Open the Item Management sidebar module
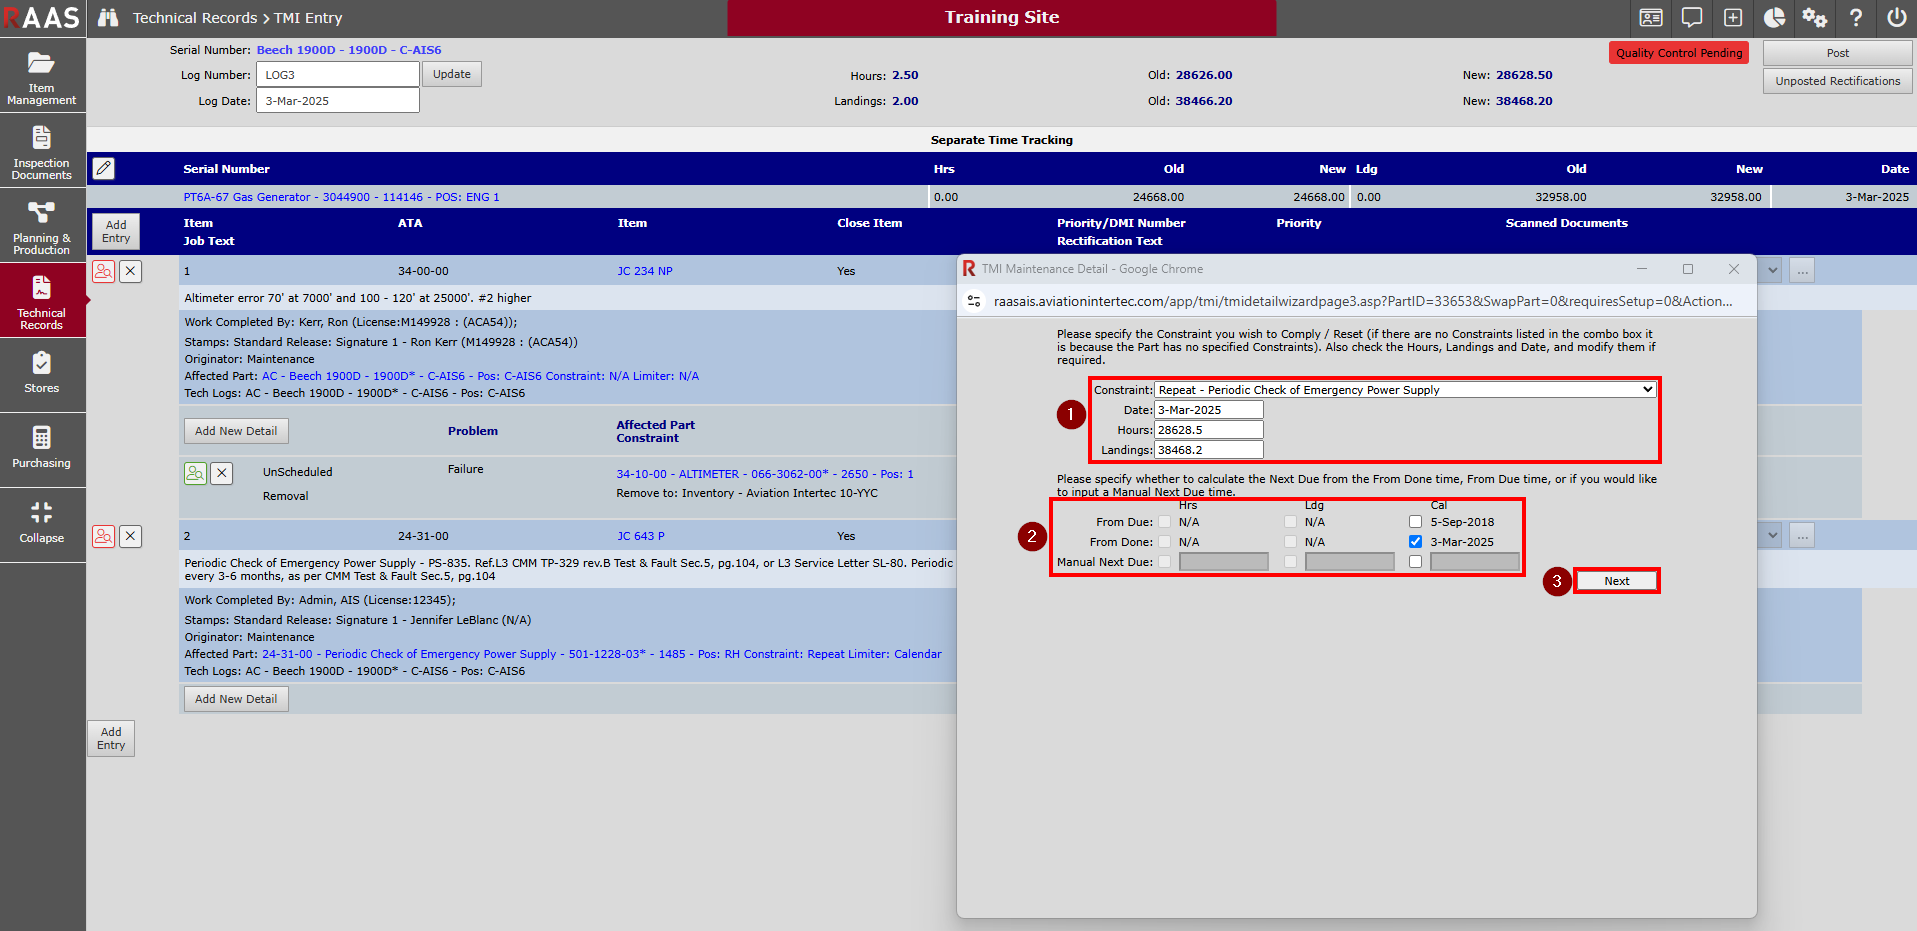The height and width of the screenshot is (931, 1917). 42,76
